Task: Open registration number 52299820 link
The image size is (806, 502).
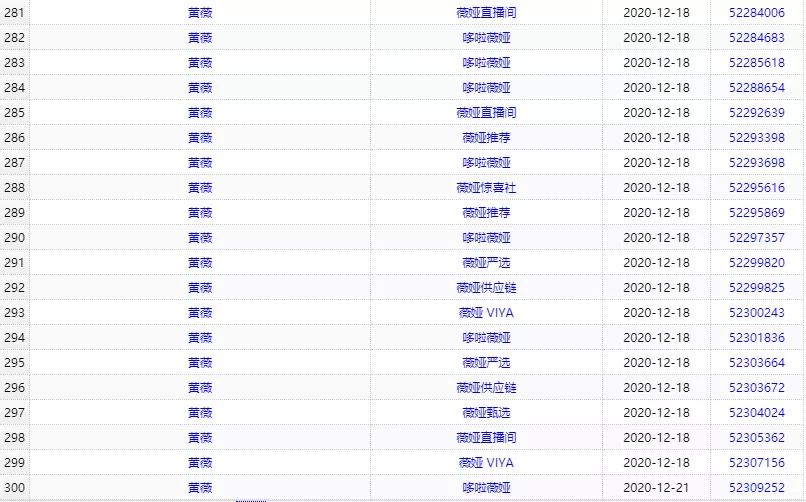Action: point(757,263)
